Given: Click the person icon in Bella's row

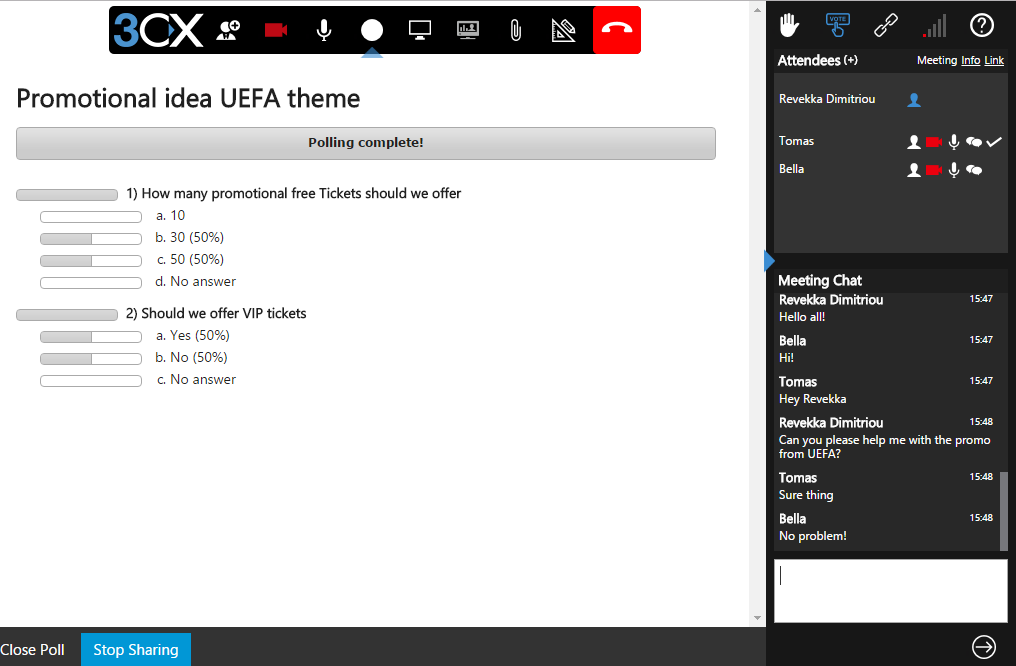Looking at the screenshot, I should point(914,170).
